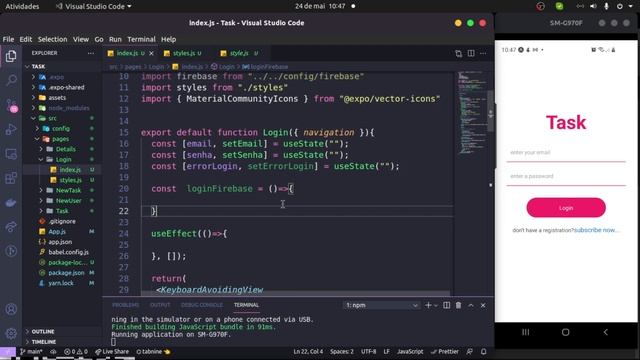This screenshot has width=640, height=360.
Task: Click main branch indicator in status bar
Action: click(x=31, y=351)
